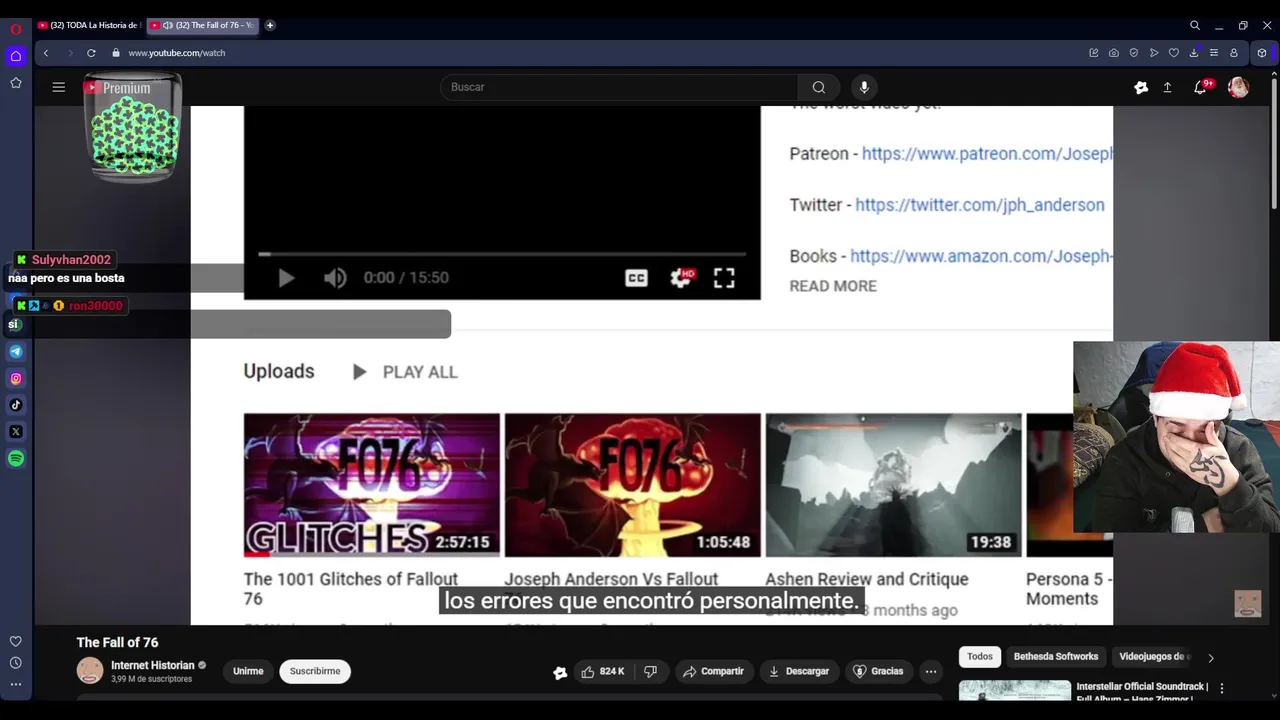The image size is (1280, 720).
Task: Advance filter chips with right chevron
Action: [x=1211, y=658]
